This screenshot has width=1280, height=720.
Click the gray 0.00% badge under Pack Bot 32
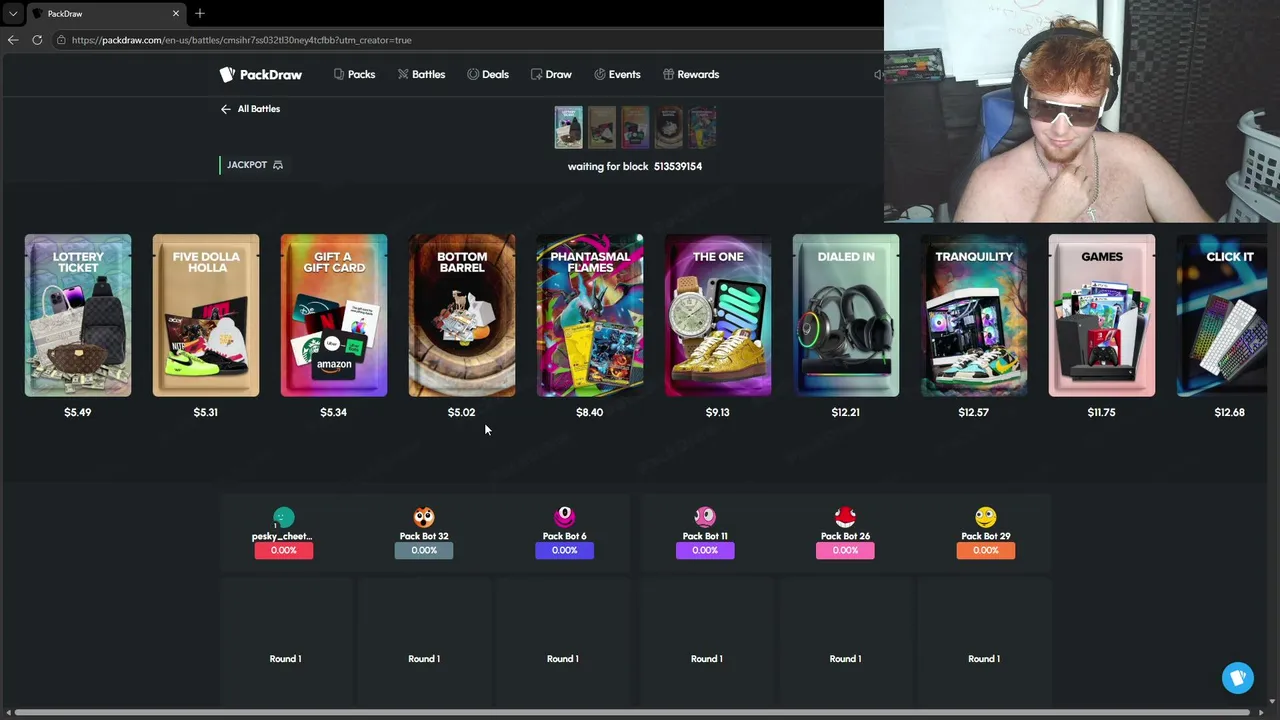point(424,550)
